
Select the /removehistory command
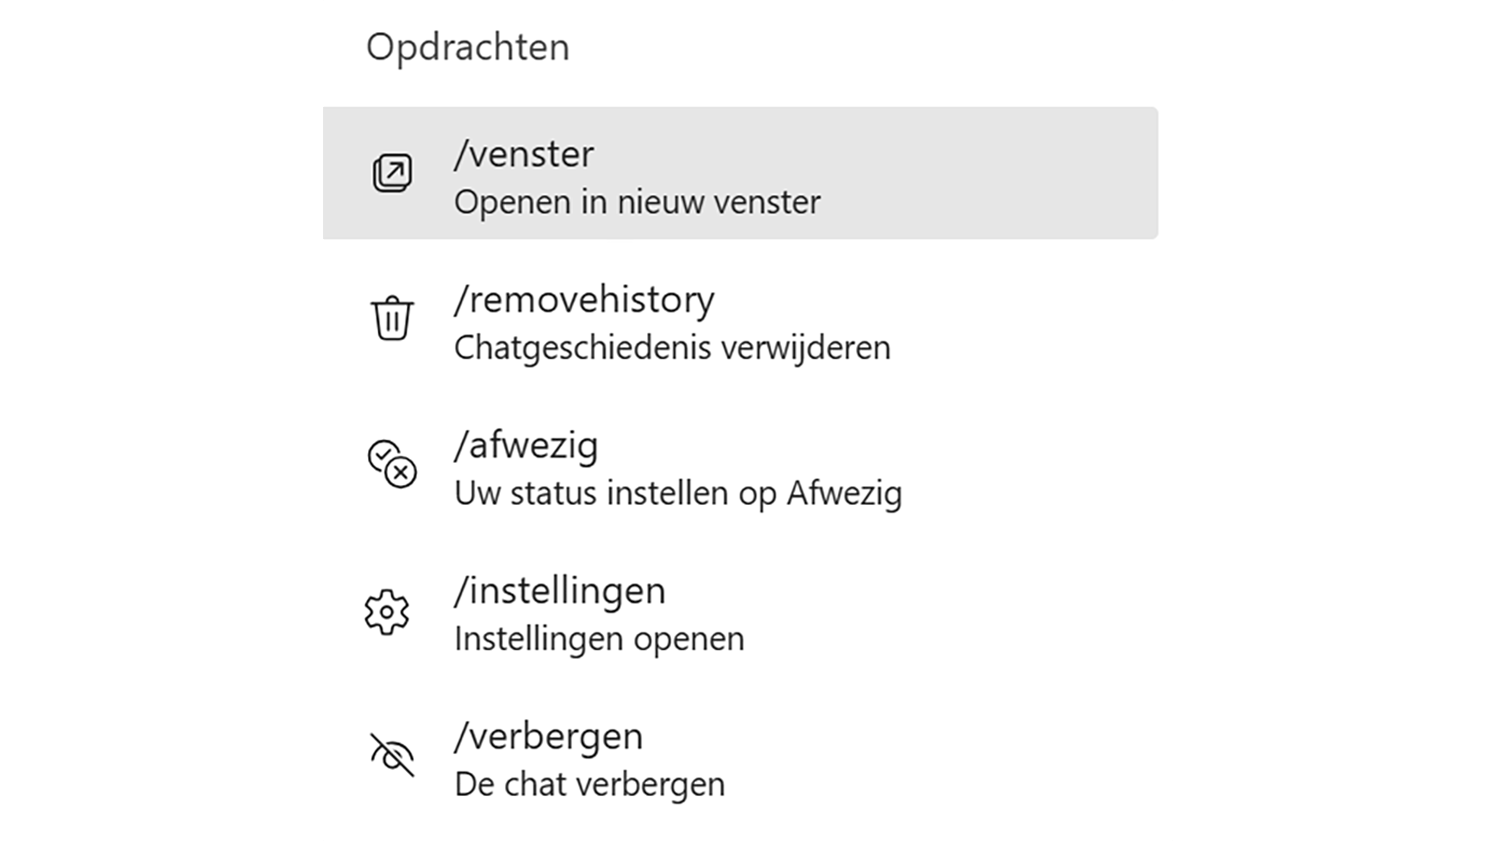(584, 299)
